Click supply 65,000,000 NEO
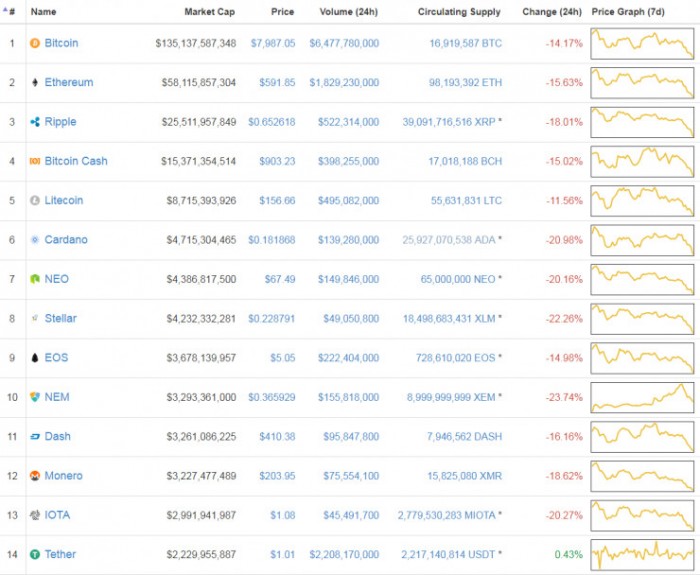The image size is (700, 575). (x=458, y=279)
